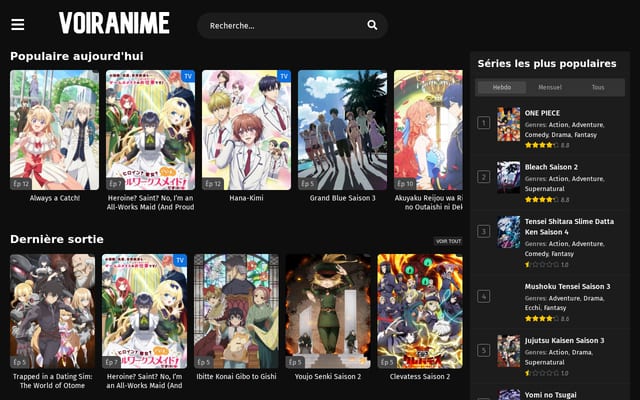Click the rank 3 number badge
The width and height of the screenshot is (640, 400).
(x=484, y=231)
